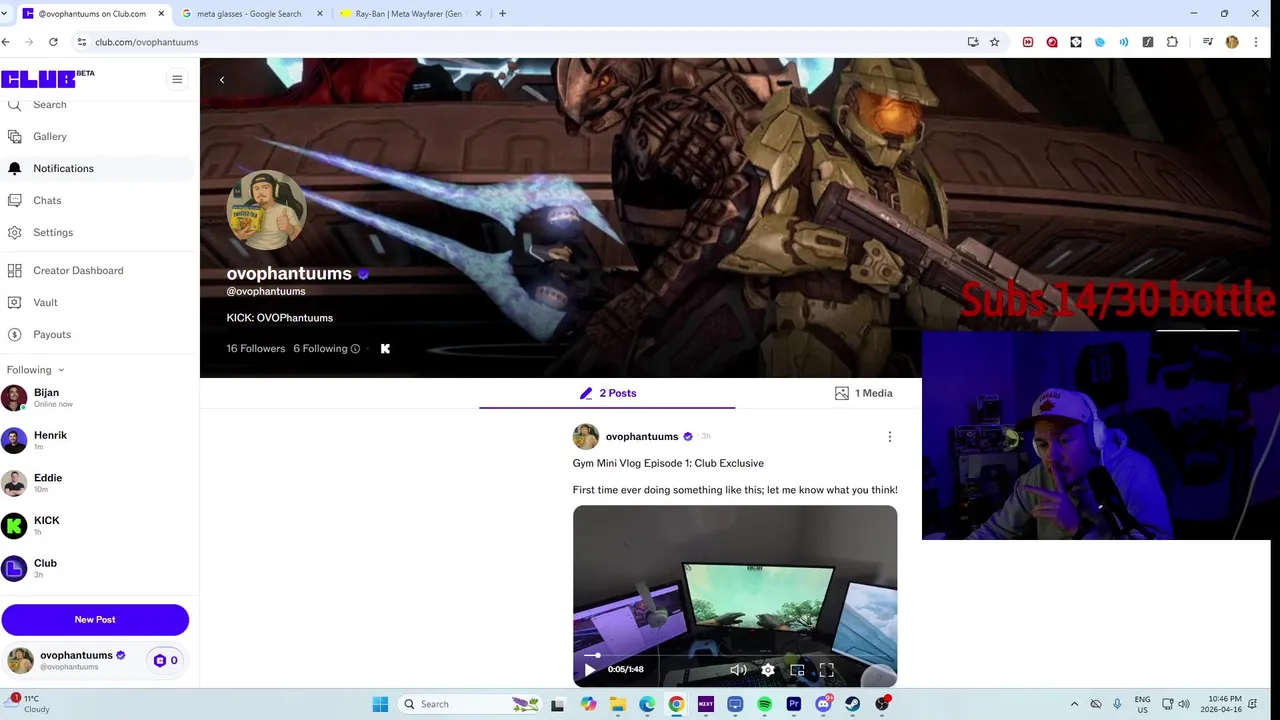Click the 6 Following link
The image size is (1280, 720).
(x=320, y=349)
